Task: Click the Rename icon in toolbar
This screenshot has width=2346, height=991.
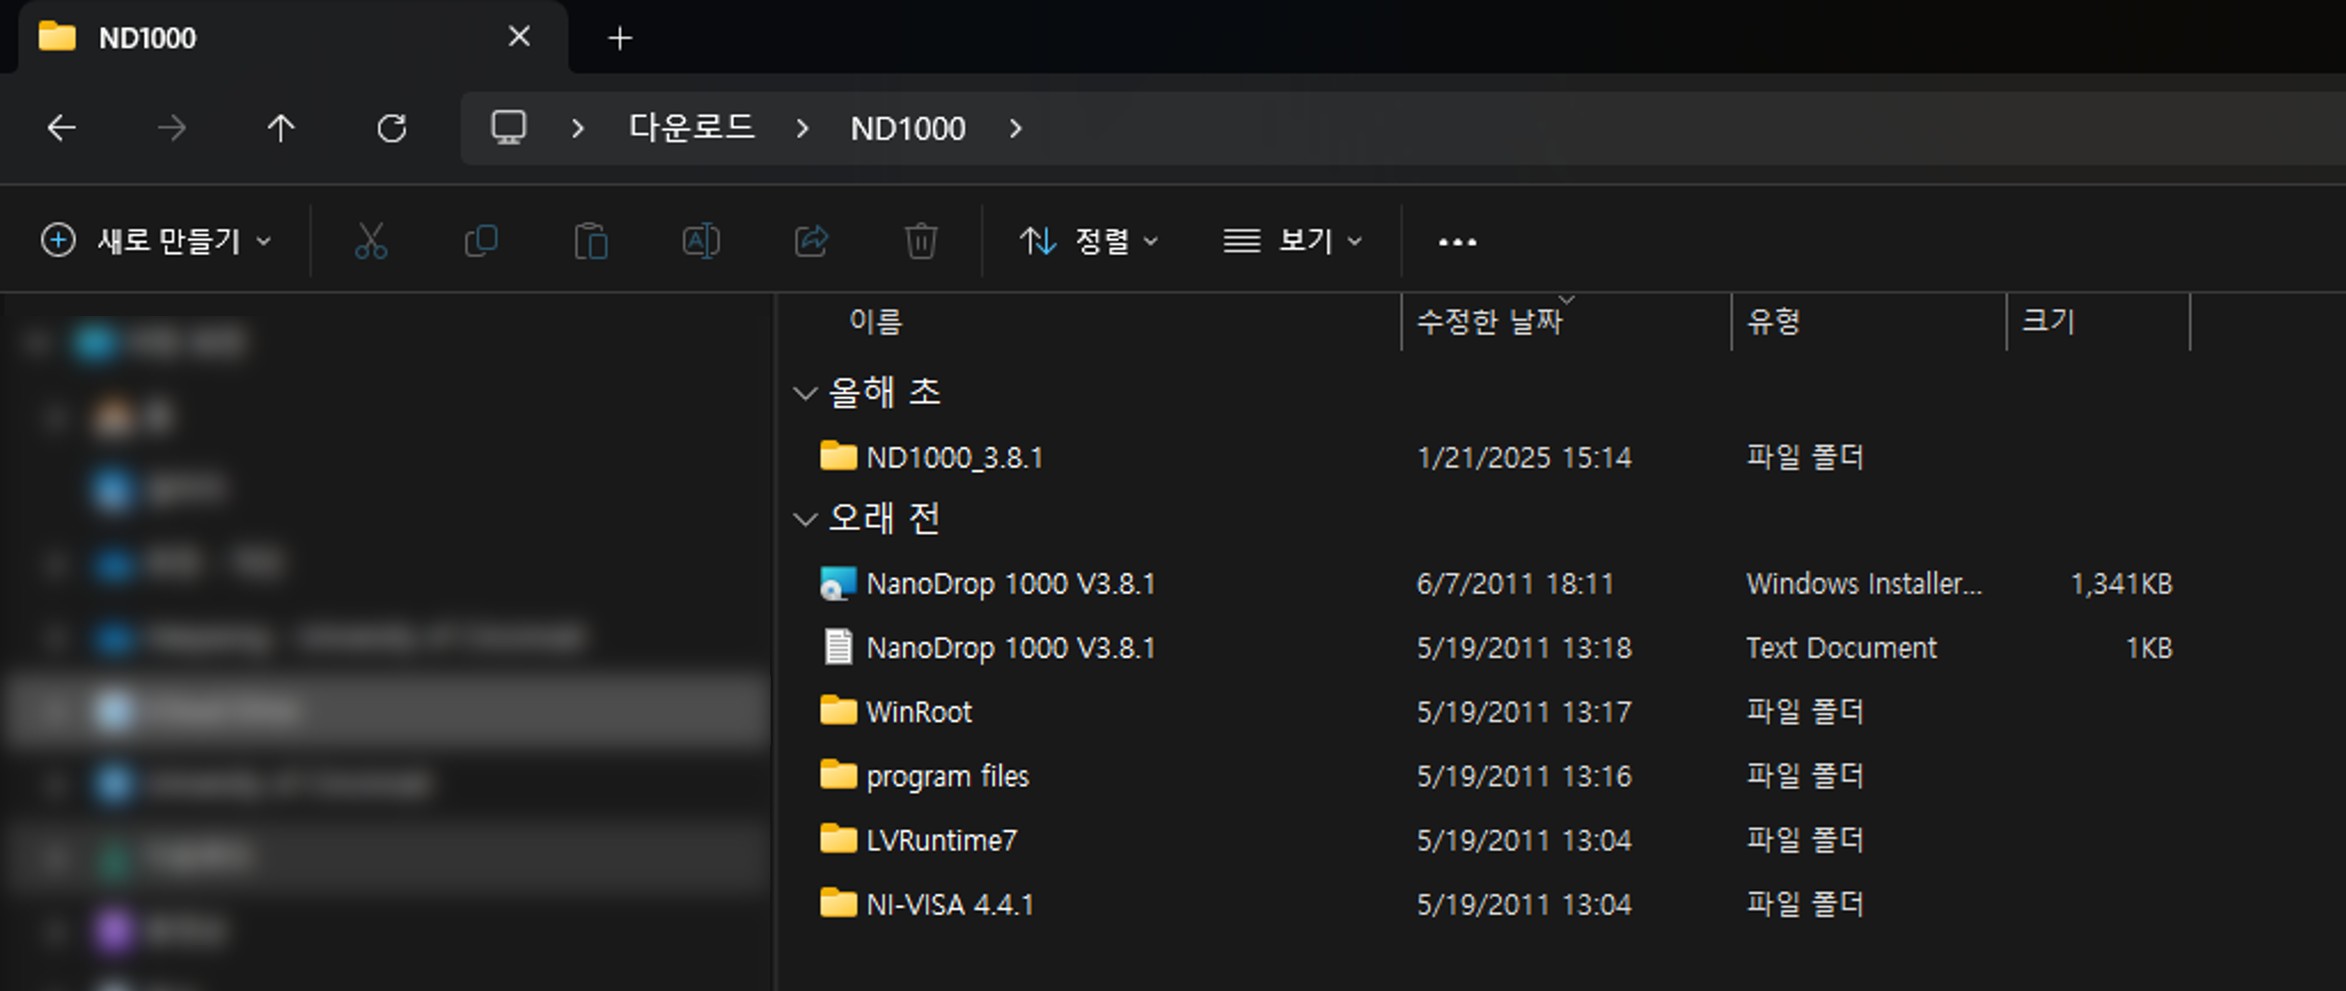Action: click(701, 241)
